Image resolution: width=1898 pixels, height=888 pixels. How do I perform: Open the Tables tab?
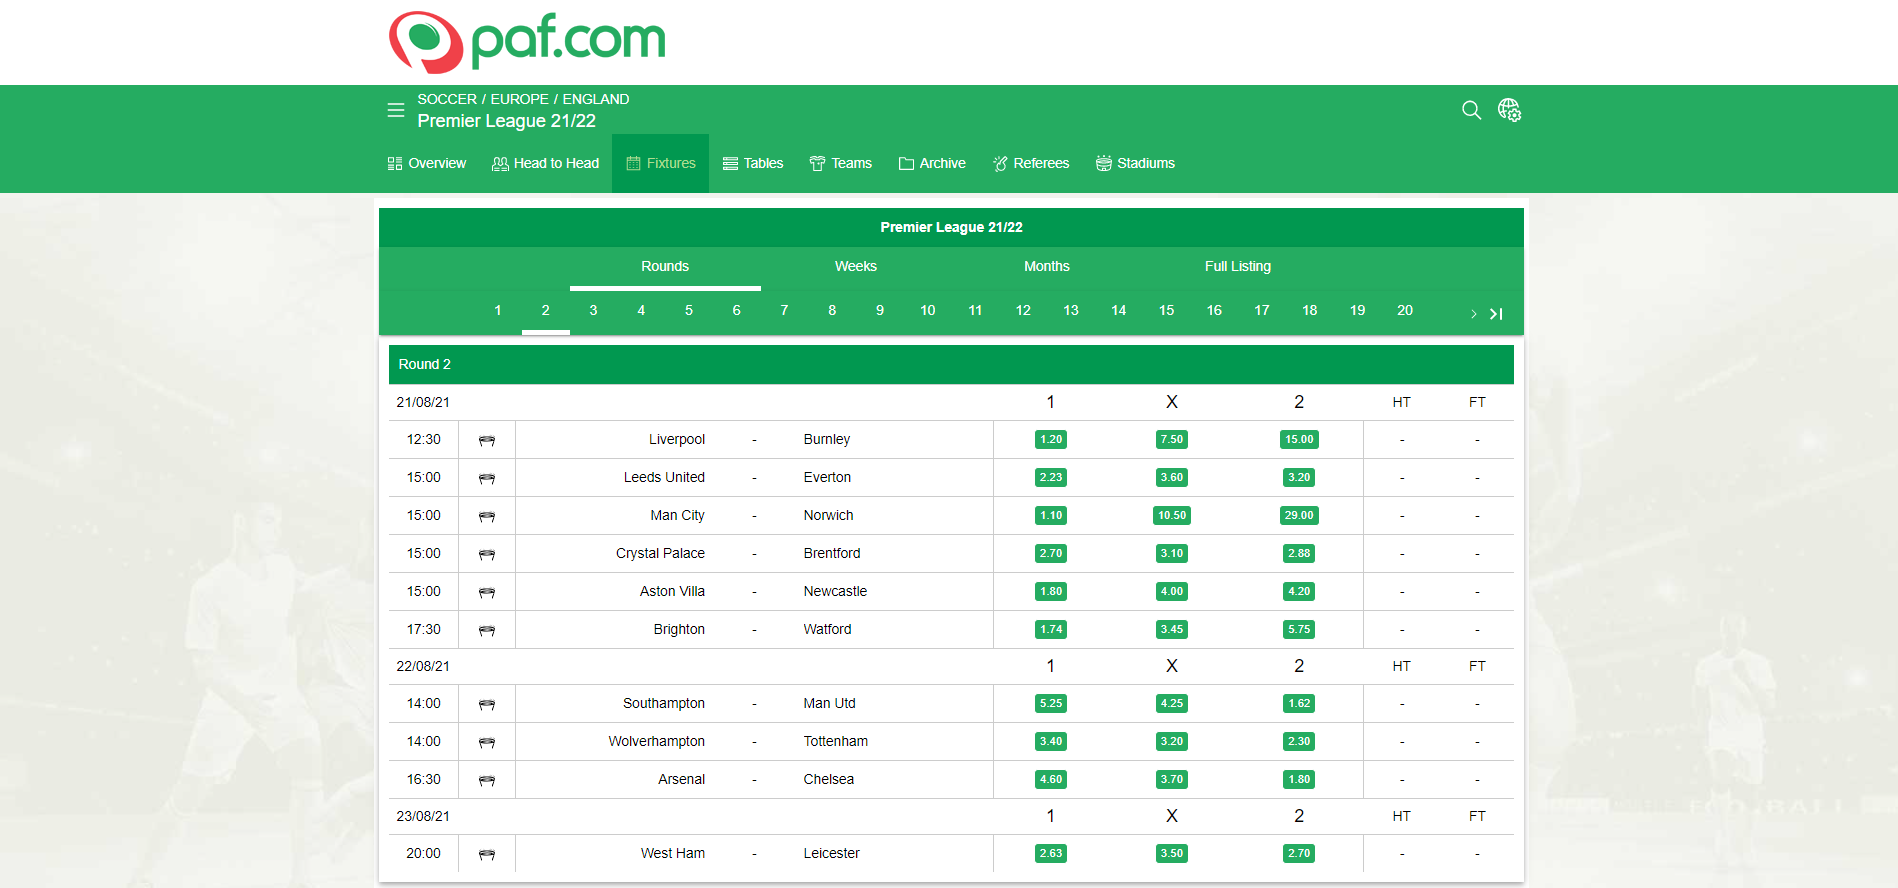(753, 163)
